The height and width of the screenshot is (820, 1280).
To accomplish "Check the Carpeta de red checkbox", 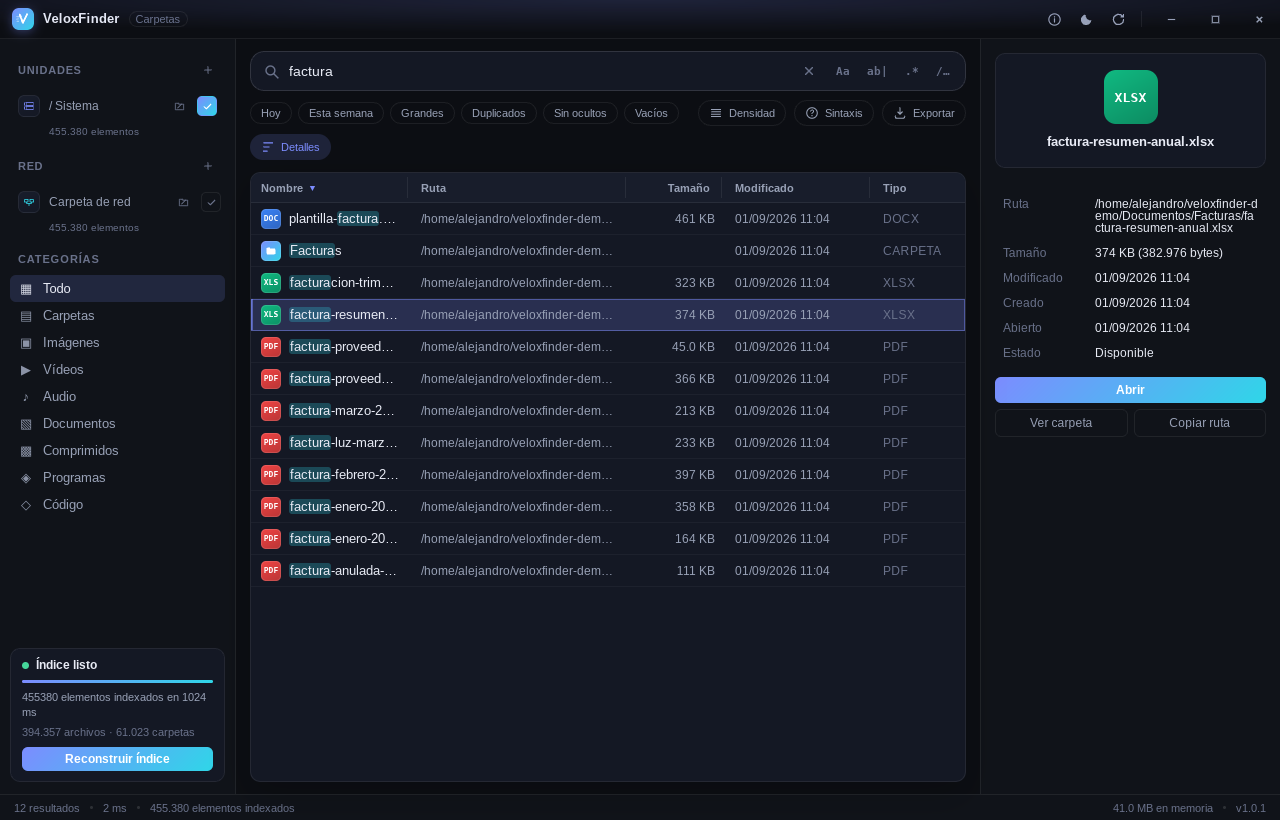I will click(x=211, y=202).
